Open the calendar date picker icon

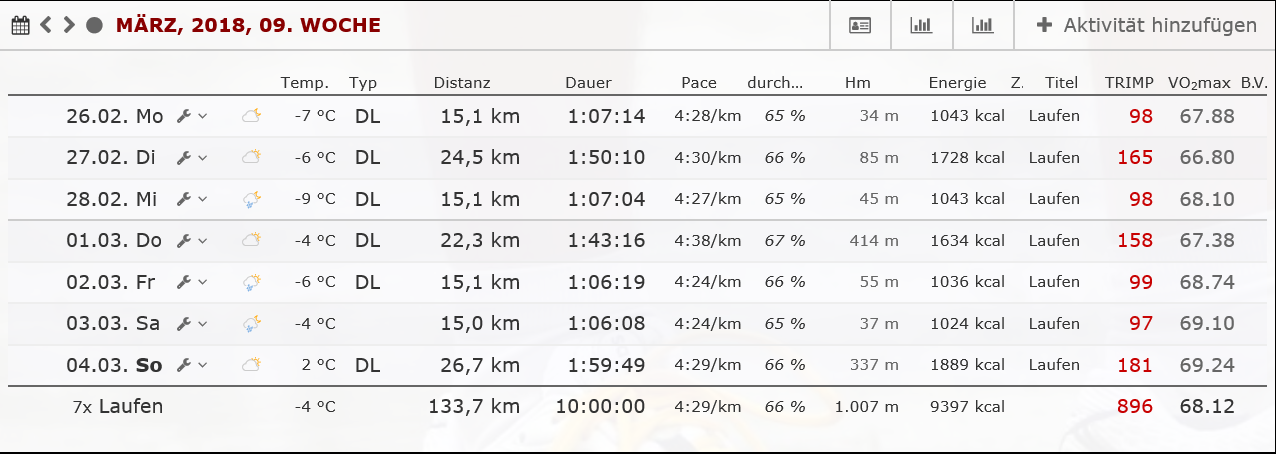pos(20,25)
